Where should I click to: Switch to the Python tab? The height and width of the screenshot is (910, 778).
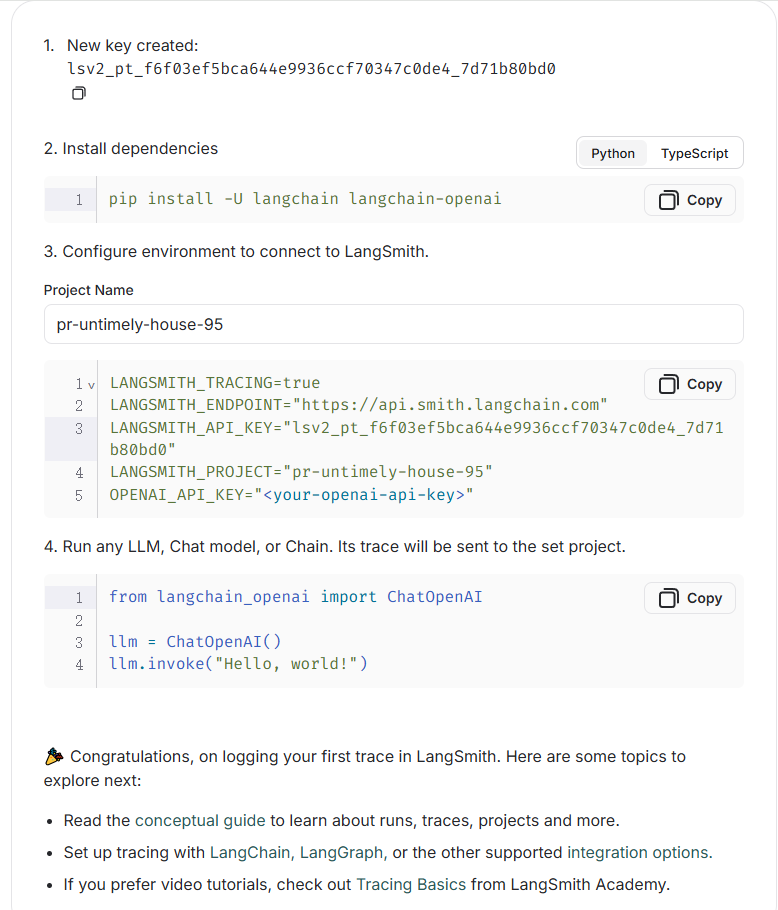[x=613, y=153]
